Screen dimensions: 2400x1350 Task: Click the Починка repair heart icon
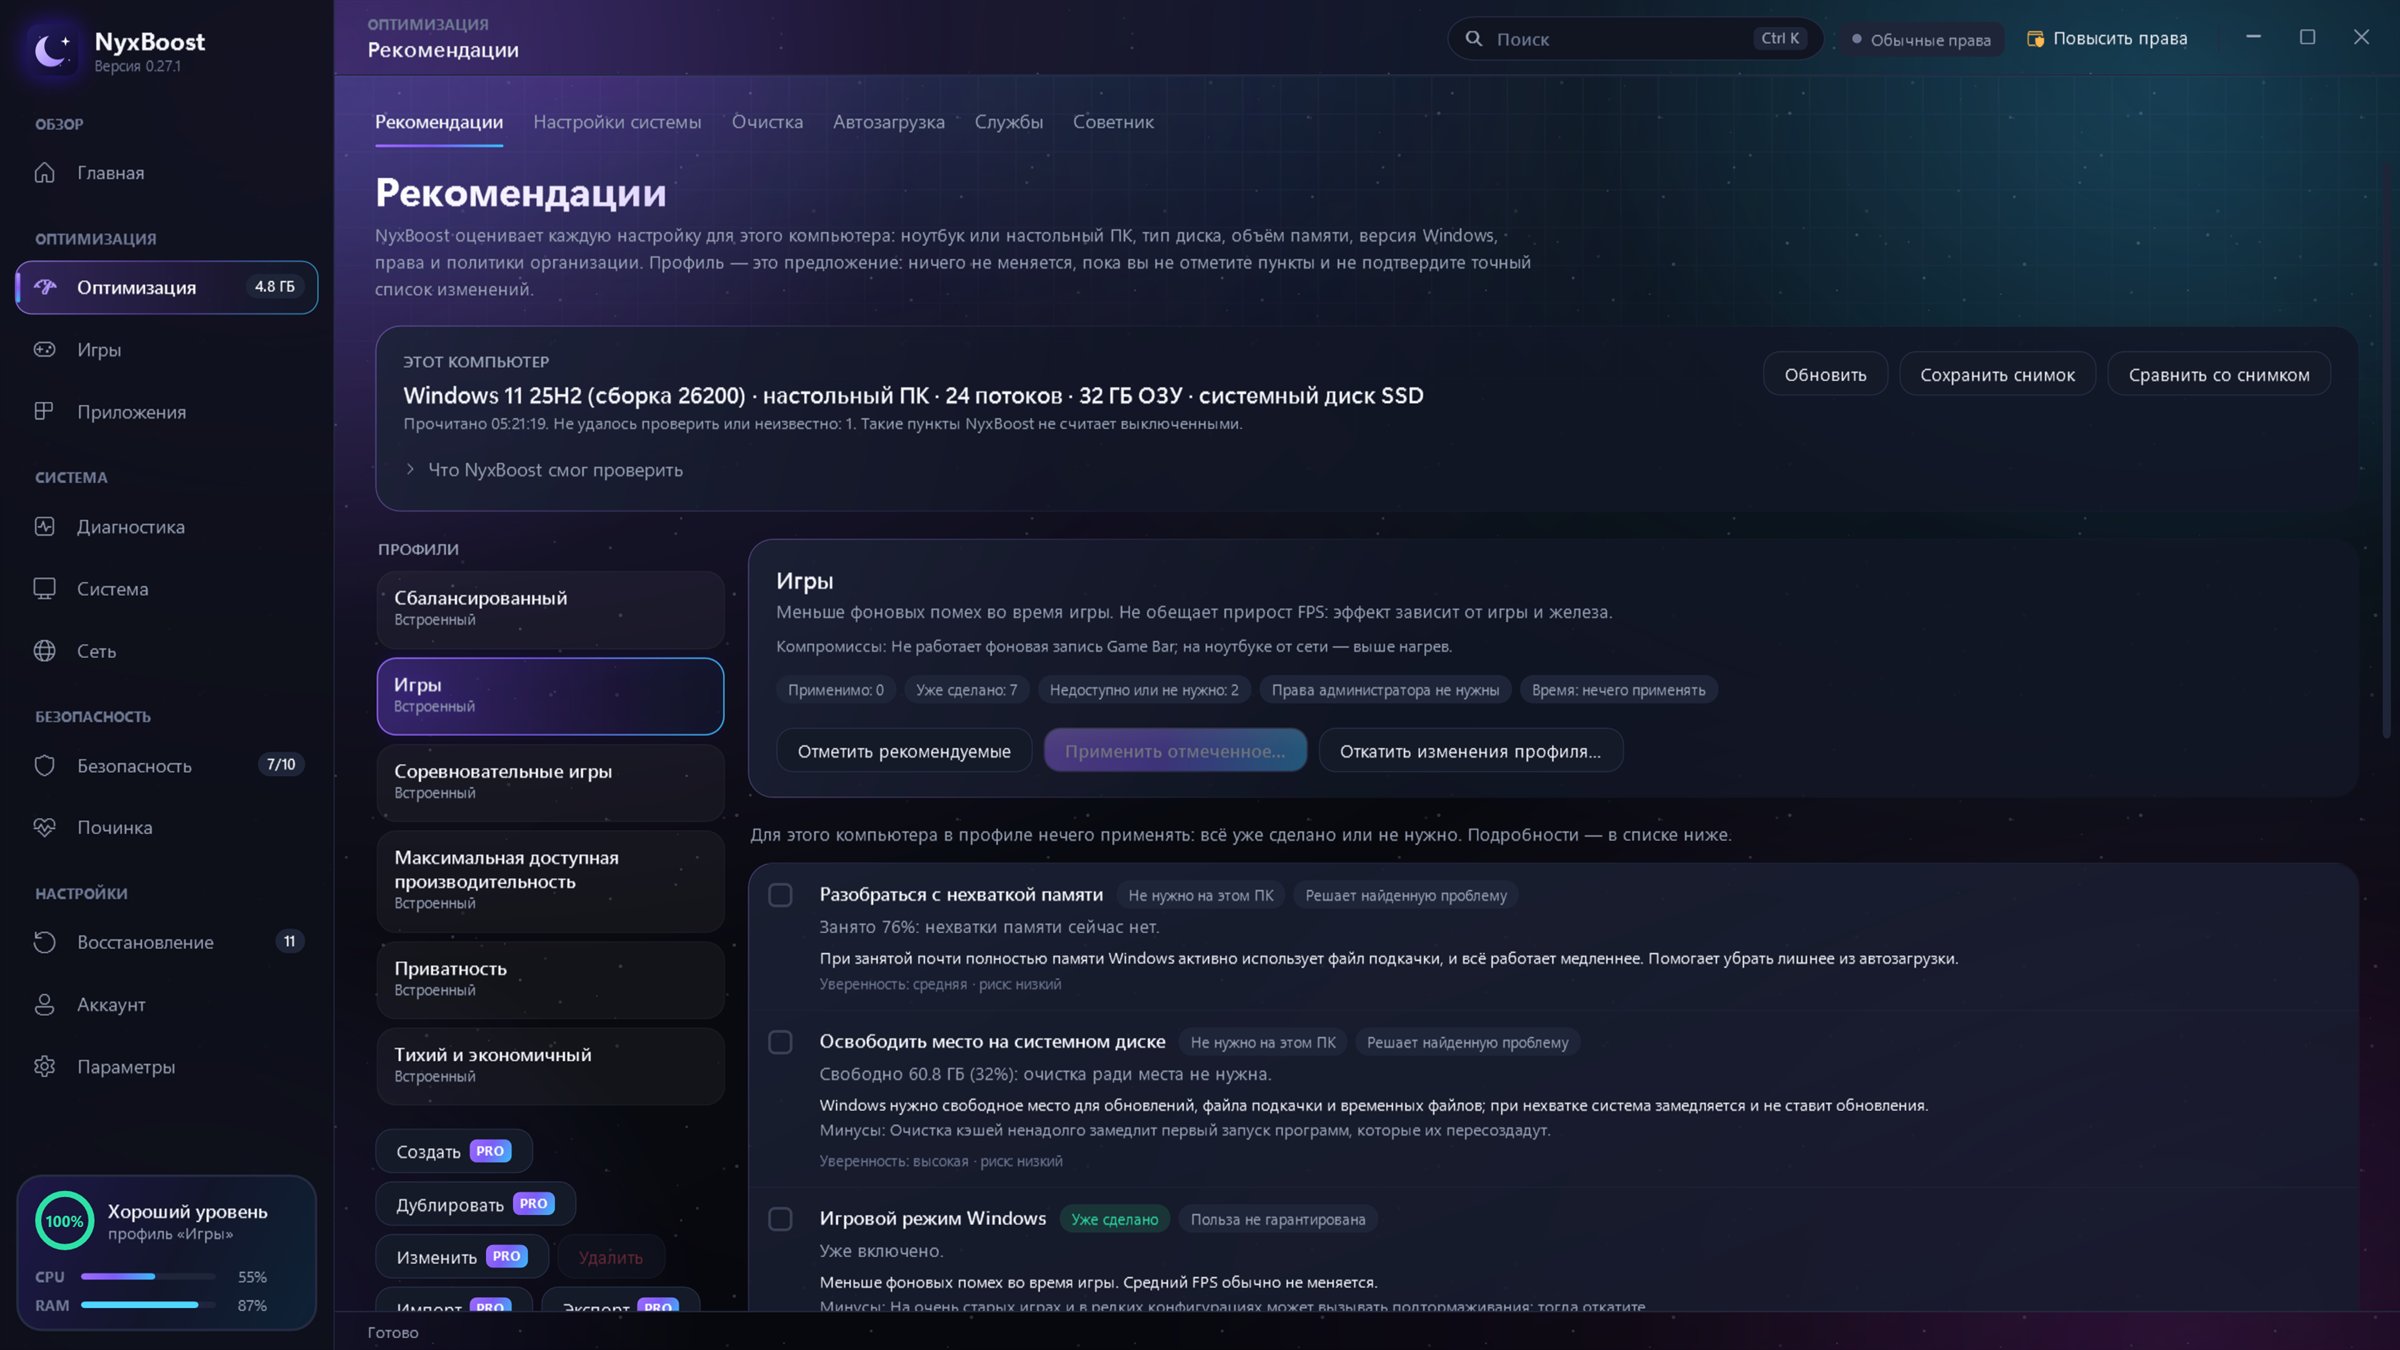pyautogui.click(x=44, y=828)
